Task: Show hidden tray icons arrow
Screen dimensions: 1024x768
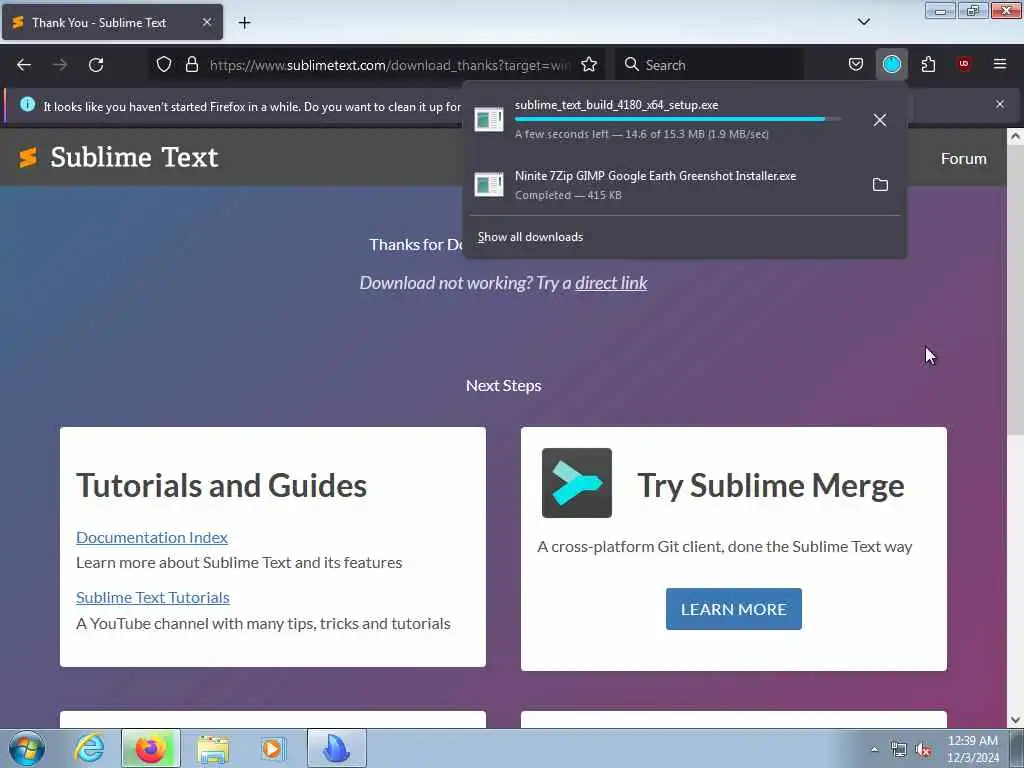Action: pos(874,750)
